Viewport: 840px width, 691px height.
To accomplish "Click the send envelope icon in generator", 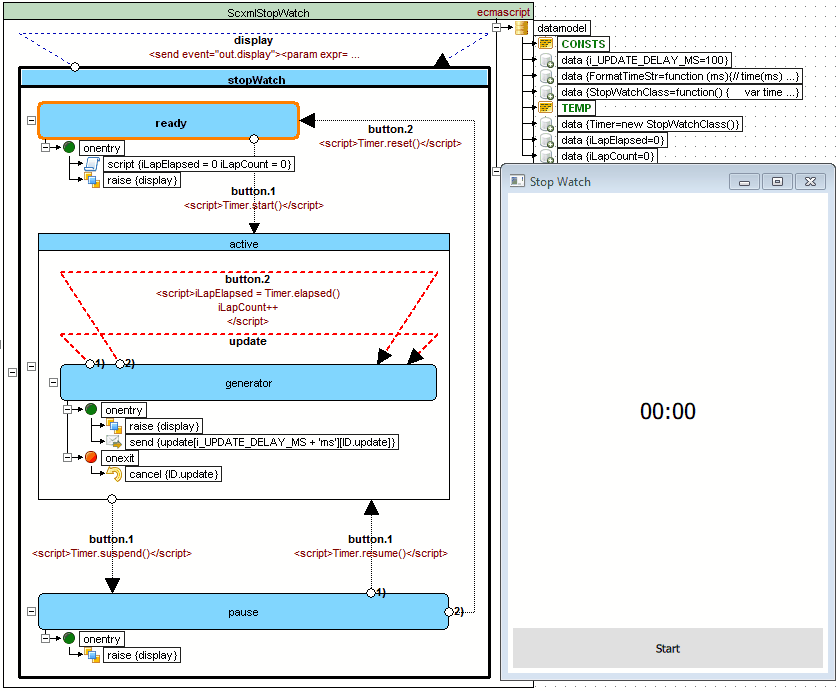I will pos(114,441).
